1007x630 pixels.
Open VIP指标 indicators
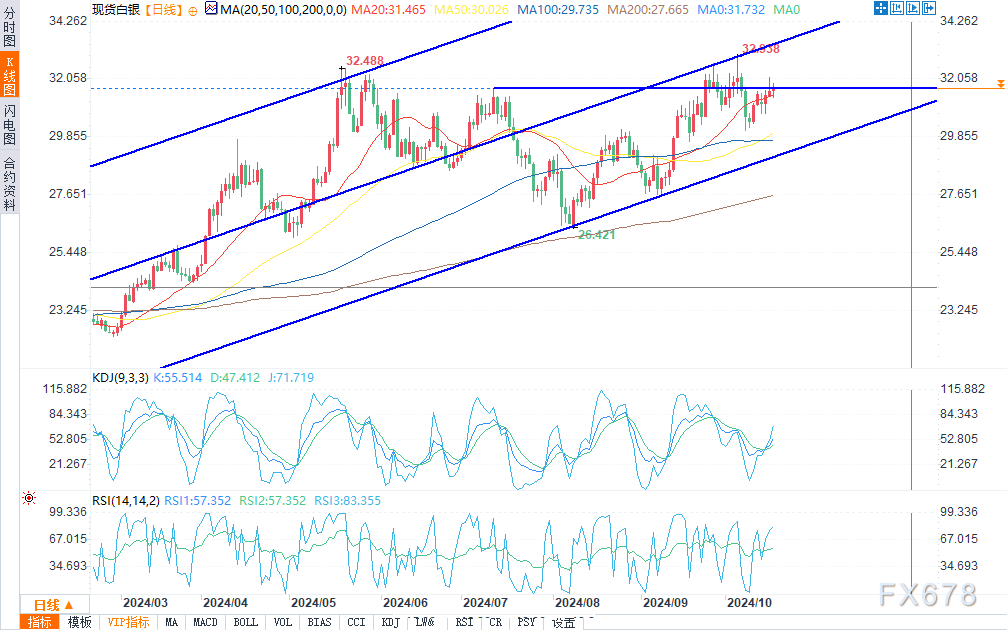coord(128,622)
